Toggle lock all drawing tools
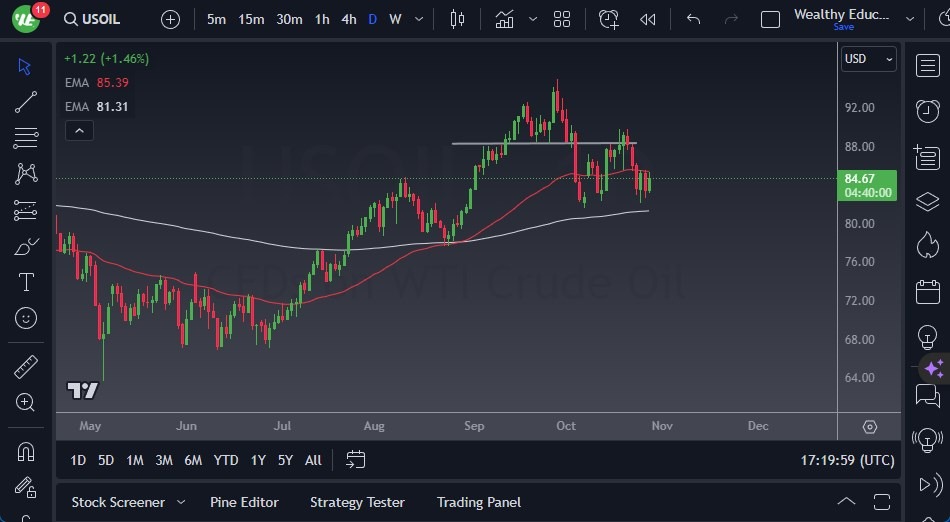 coord(26,488)
